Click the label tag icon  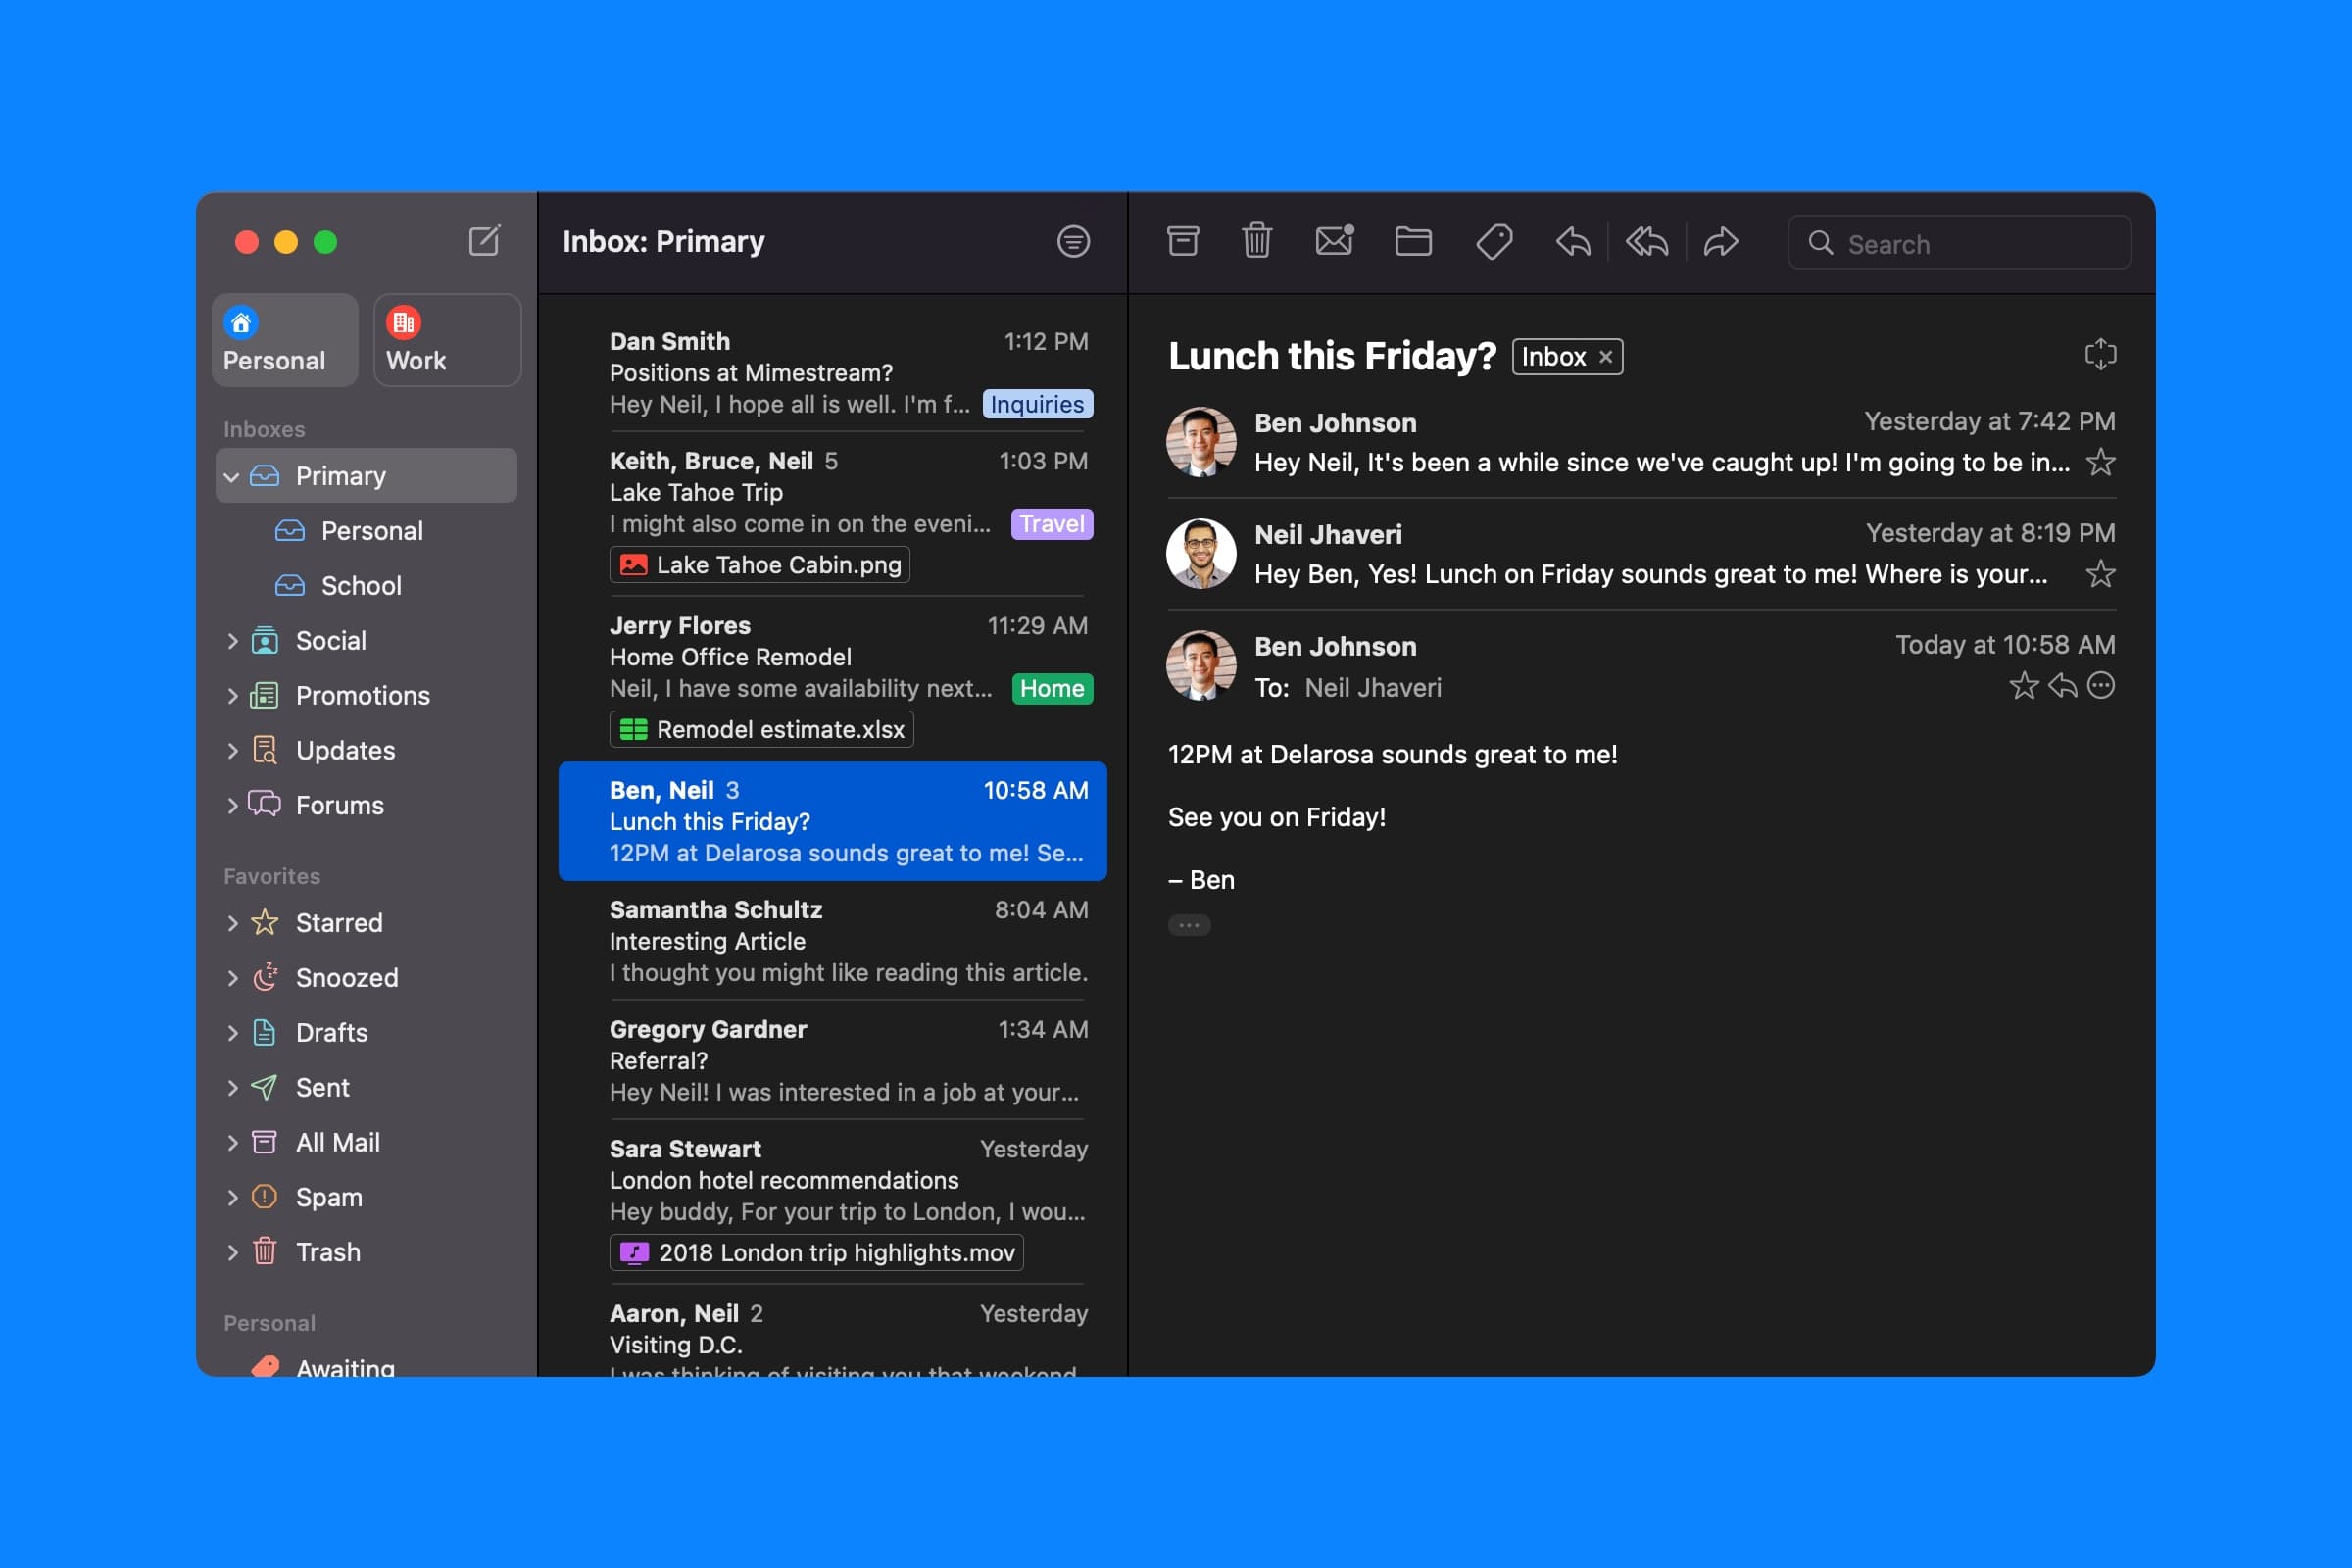(1494, 241)
